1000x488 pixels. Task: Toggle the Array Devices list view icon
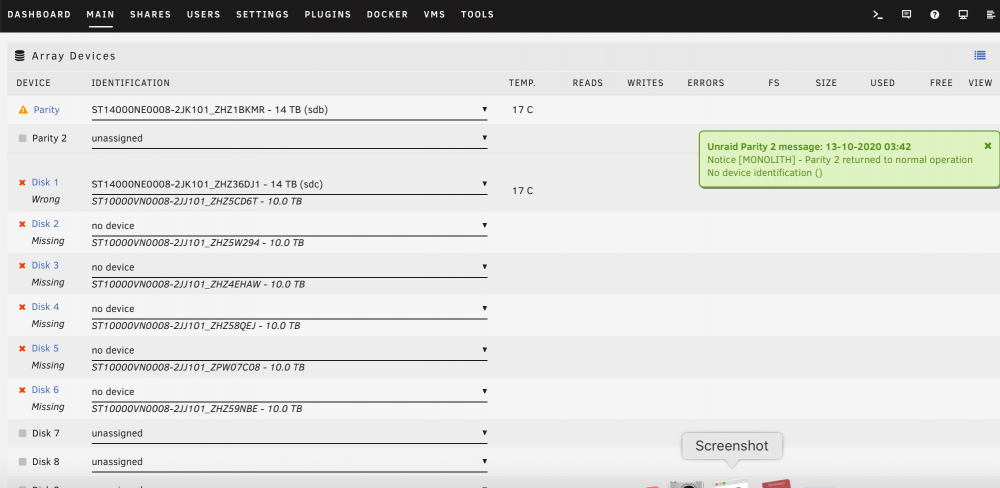[x=980, y=55]
